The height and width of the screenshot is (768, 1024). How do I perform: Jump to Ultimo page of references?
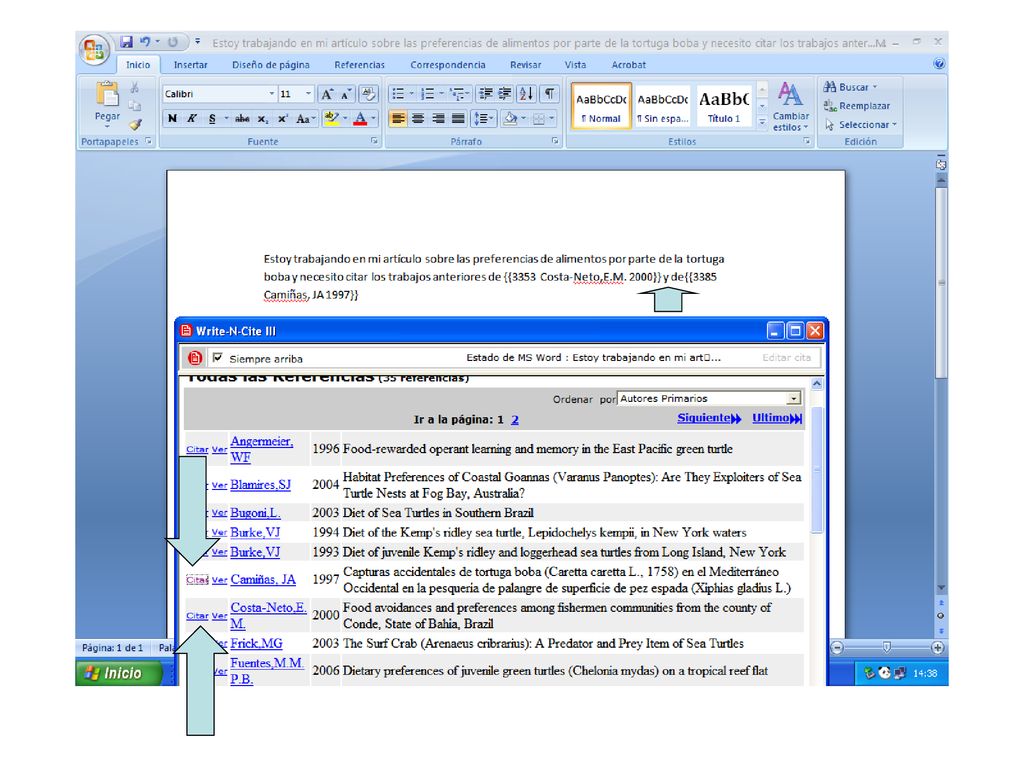point(776,418)
